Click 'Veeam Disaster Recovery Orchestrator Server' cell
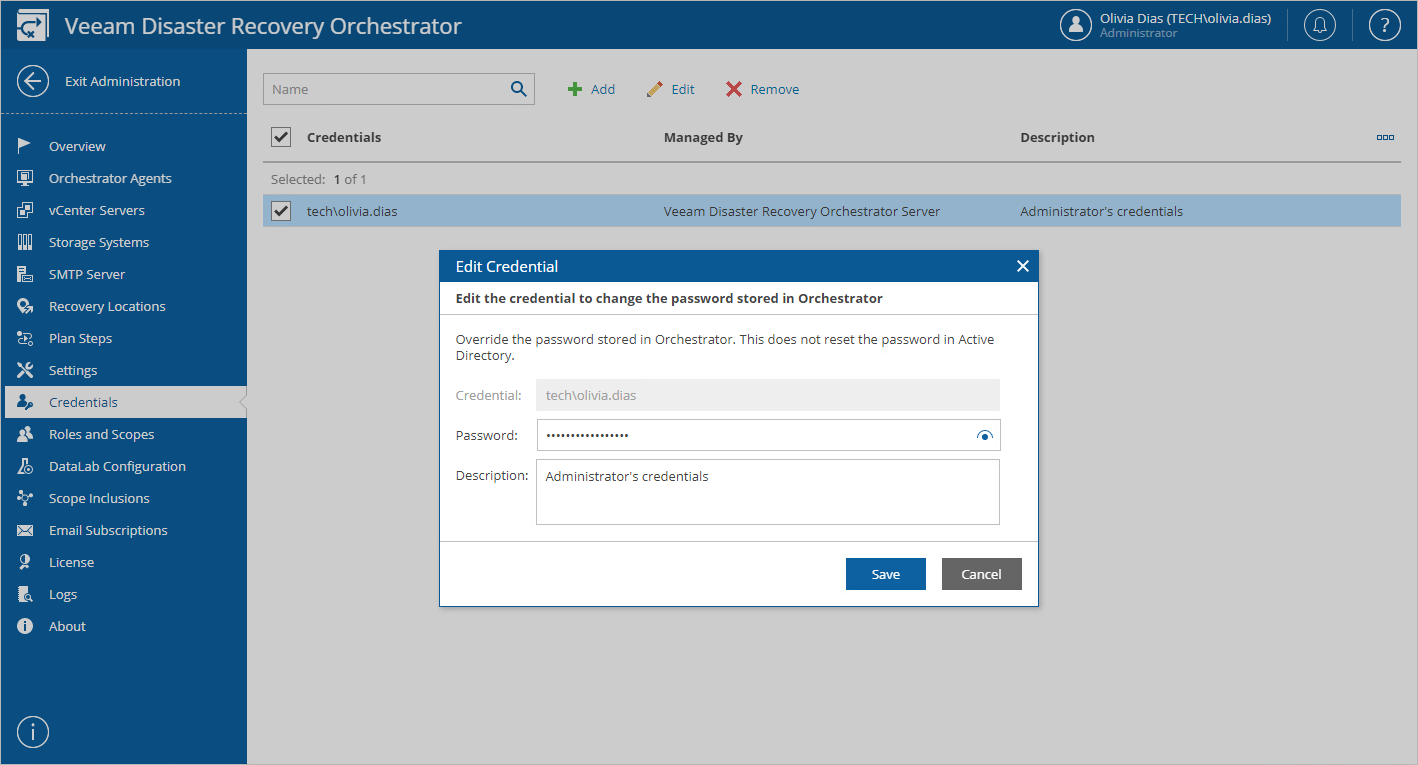1418x765 pixels. (802, 211)
